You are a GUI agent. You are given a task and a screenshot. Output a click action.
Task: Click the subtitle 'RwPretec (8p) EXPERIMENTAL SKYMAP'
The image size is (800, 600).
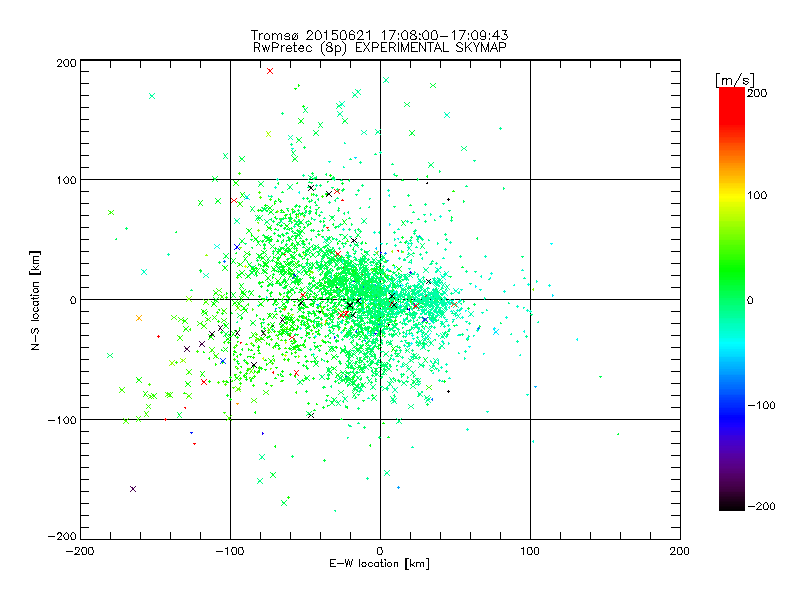[380, 48]
